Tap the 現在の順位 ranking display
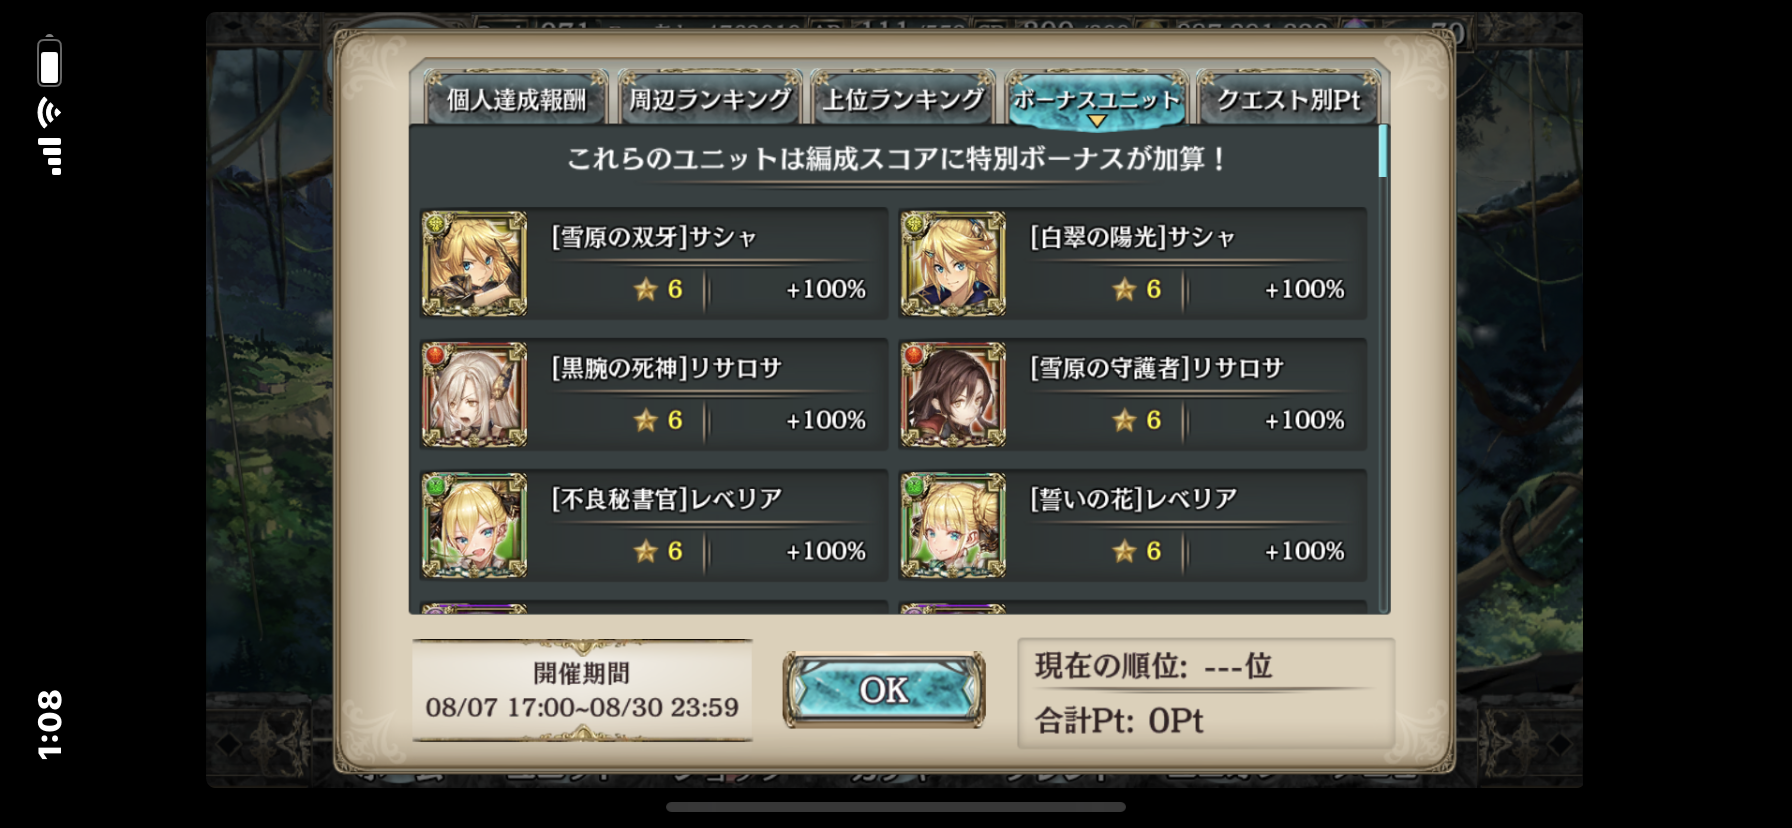 pos(1153,666)
